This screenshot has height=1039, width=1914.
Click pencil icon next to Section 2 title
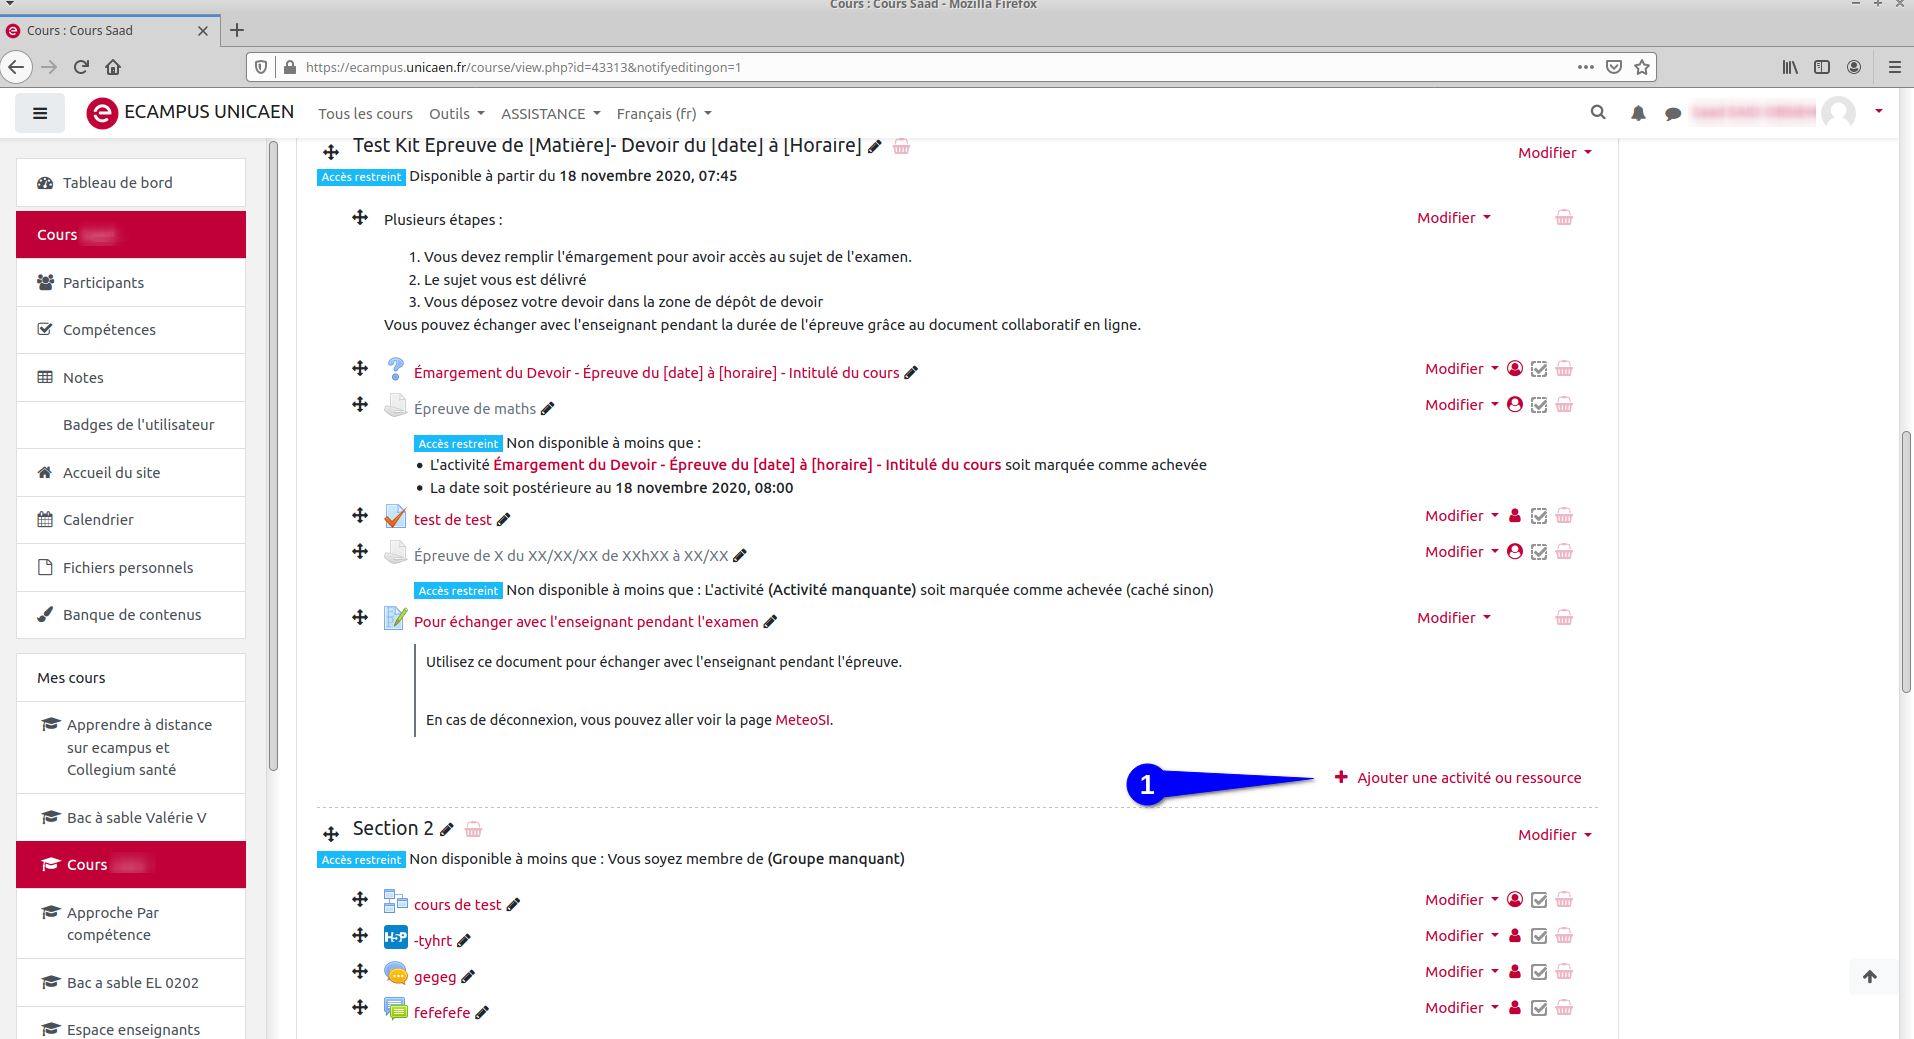click(447, 830)
